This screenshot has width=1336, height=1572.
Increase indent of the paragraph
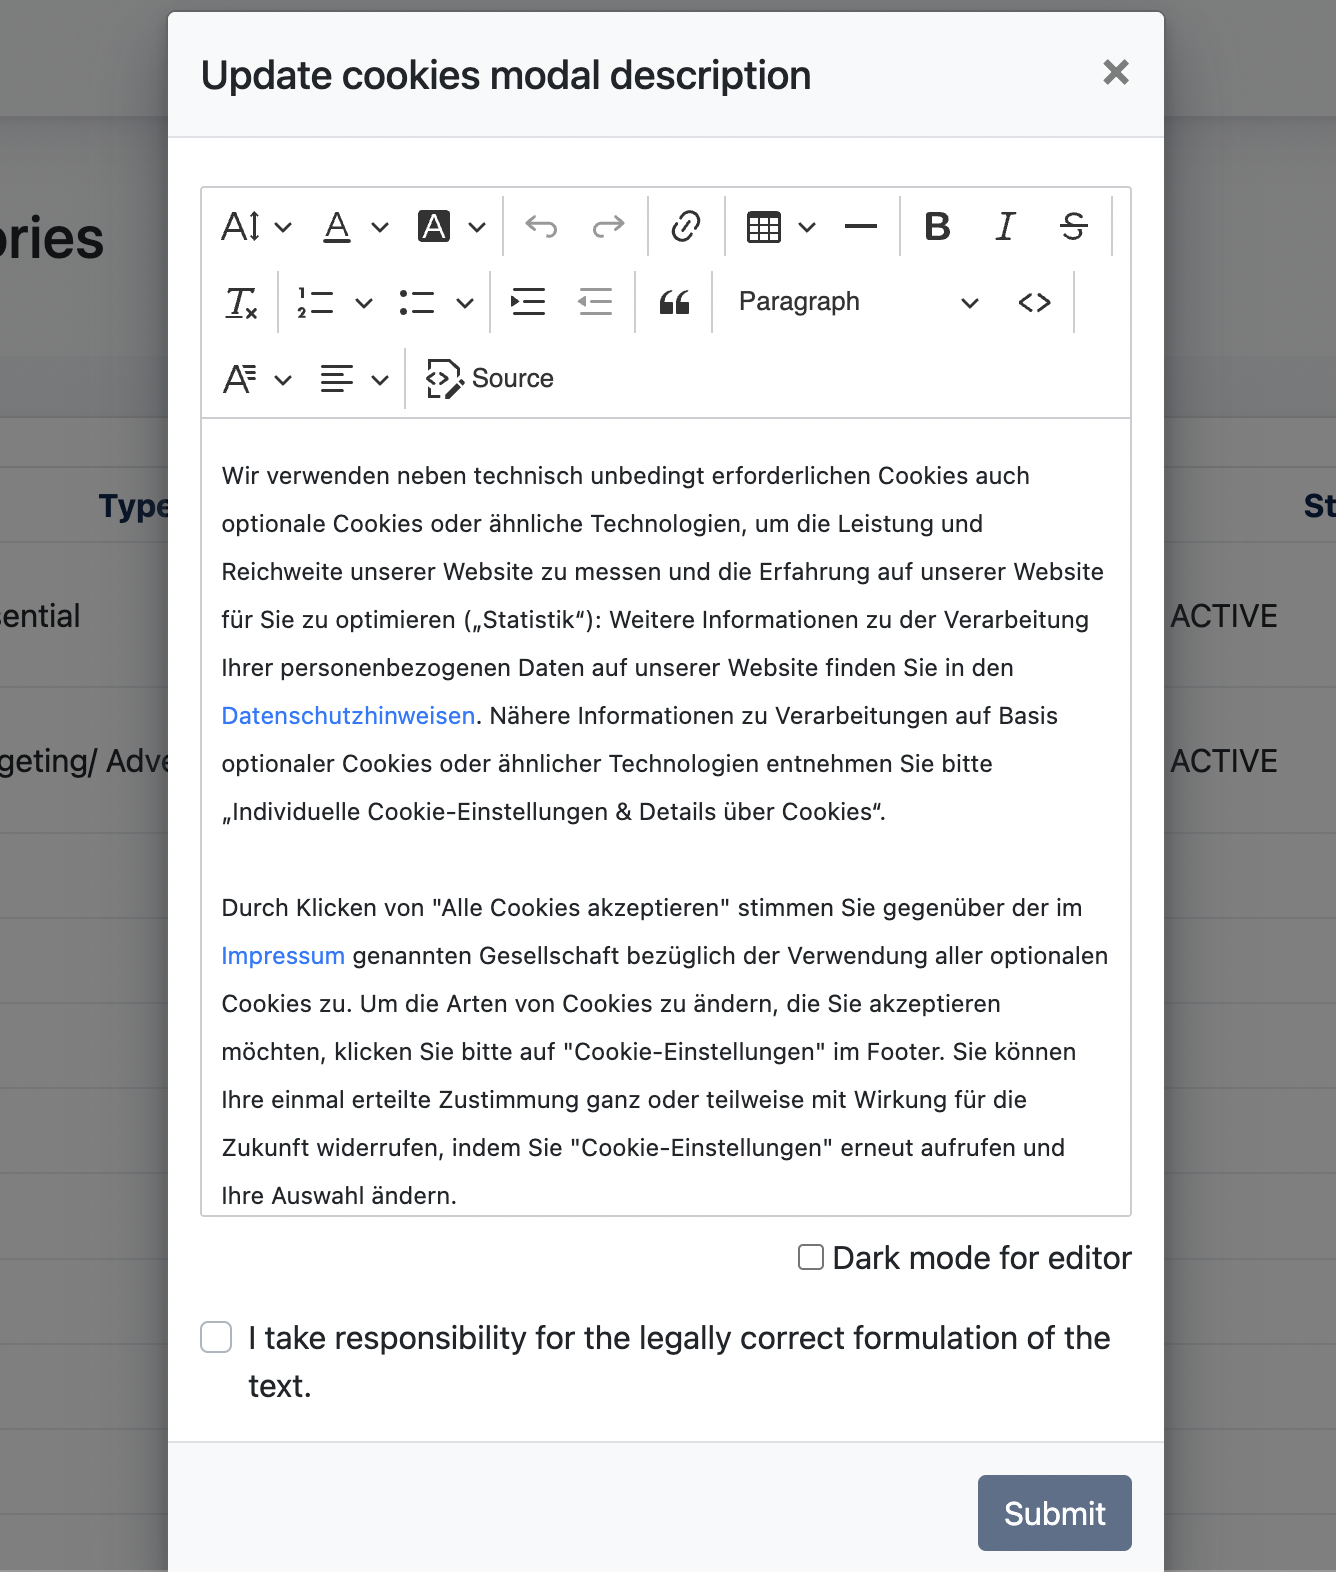(528, 302)
